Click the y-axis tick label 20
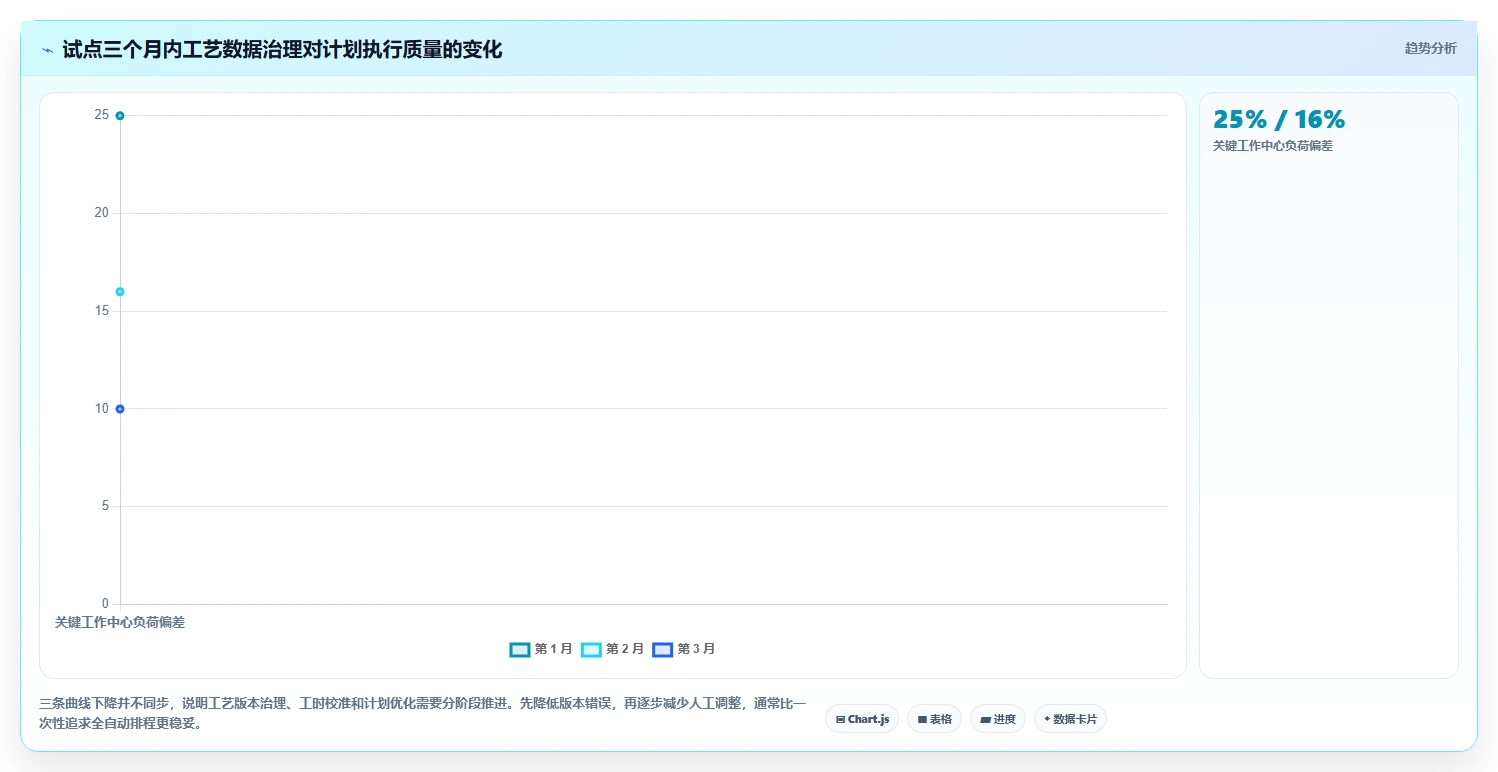Screen dimensions: 1498x772 tap(102, 213)
